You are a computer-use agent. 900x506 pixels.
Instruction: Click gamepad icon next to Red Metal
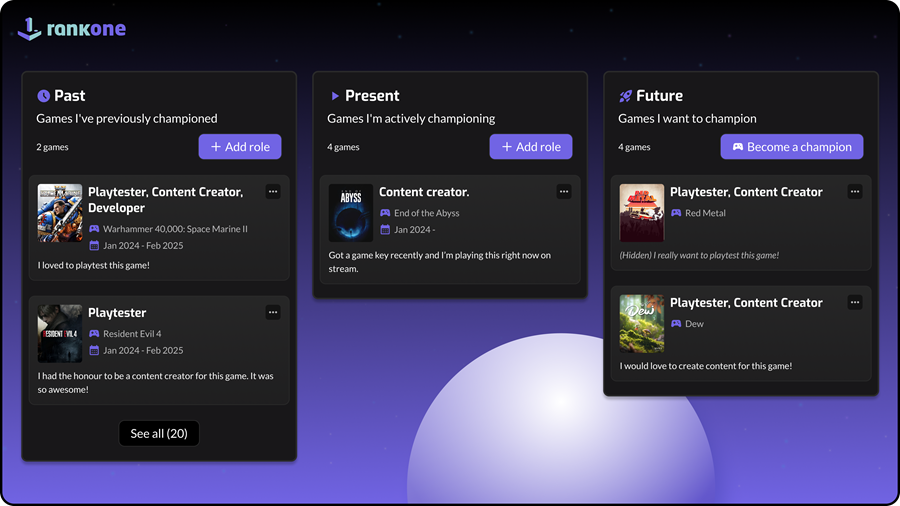[x=676, y=213]
